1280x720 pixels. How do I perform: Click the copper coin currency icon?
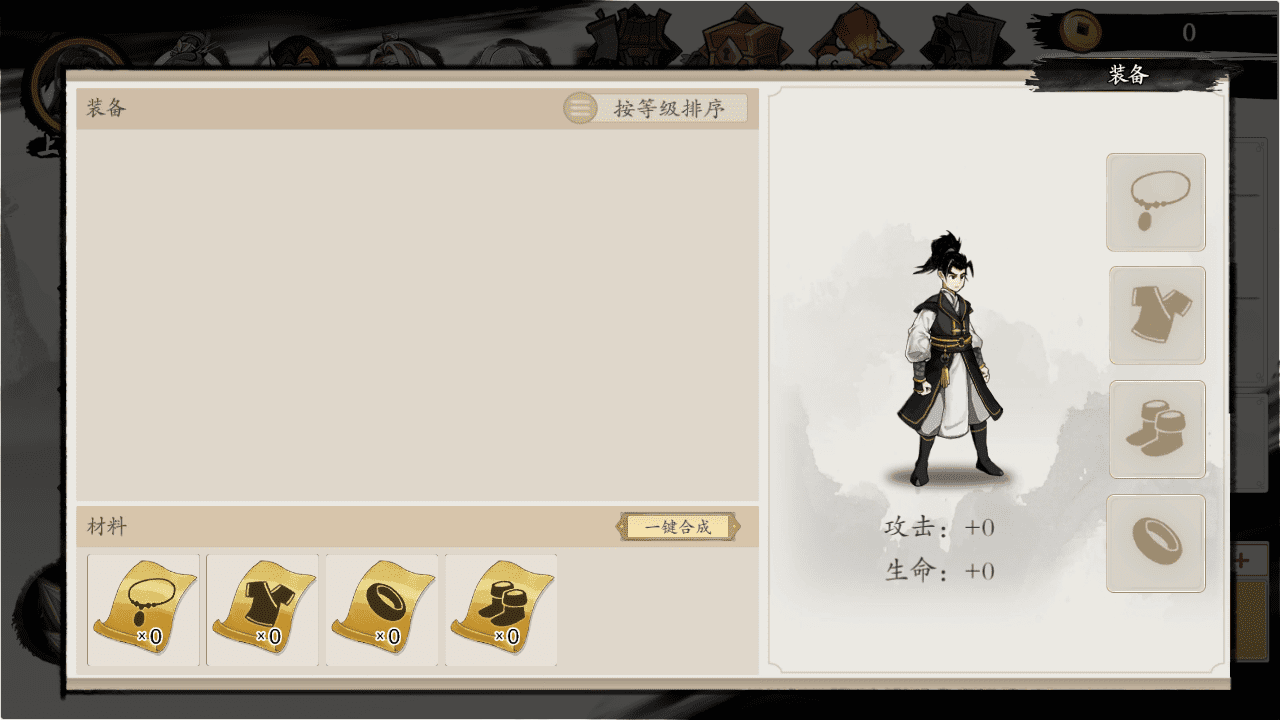(1081, 29)
